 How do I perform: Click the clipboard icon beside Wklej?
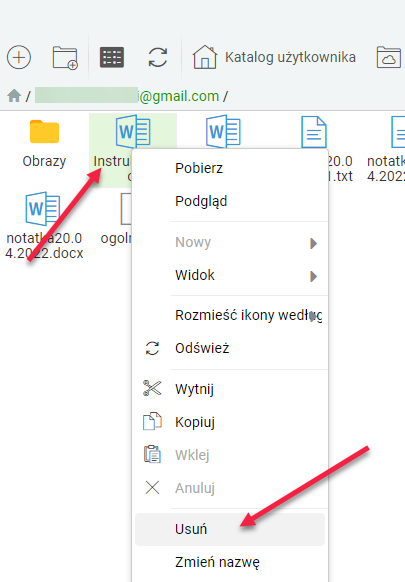[152, 454]
